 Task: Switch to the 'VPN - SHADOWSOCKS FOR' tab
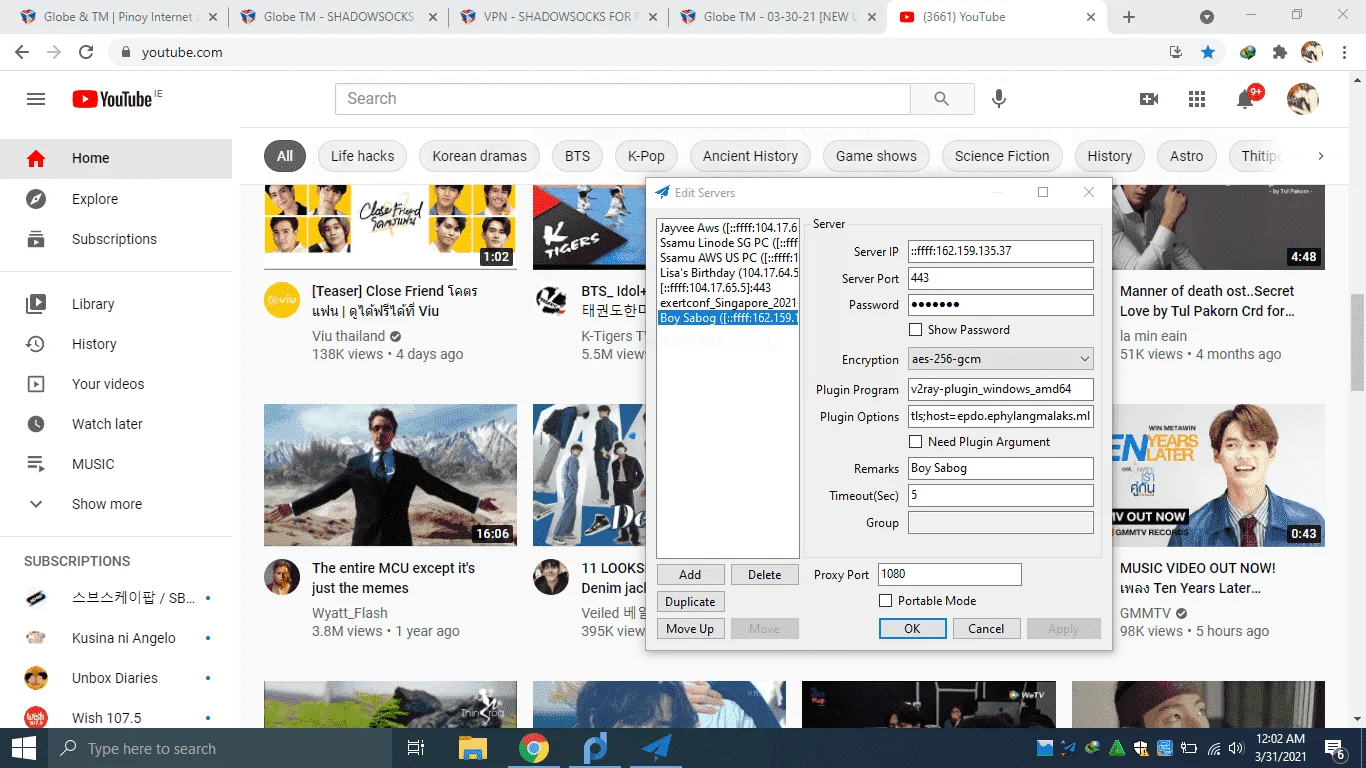[558, 17]
